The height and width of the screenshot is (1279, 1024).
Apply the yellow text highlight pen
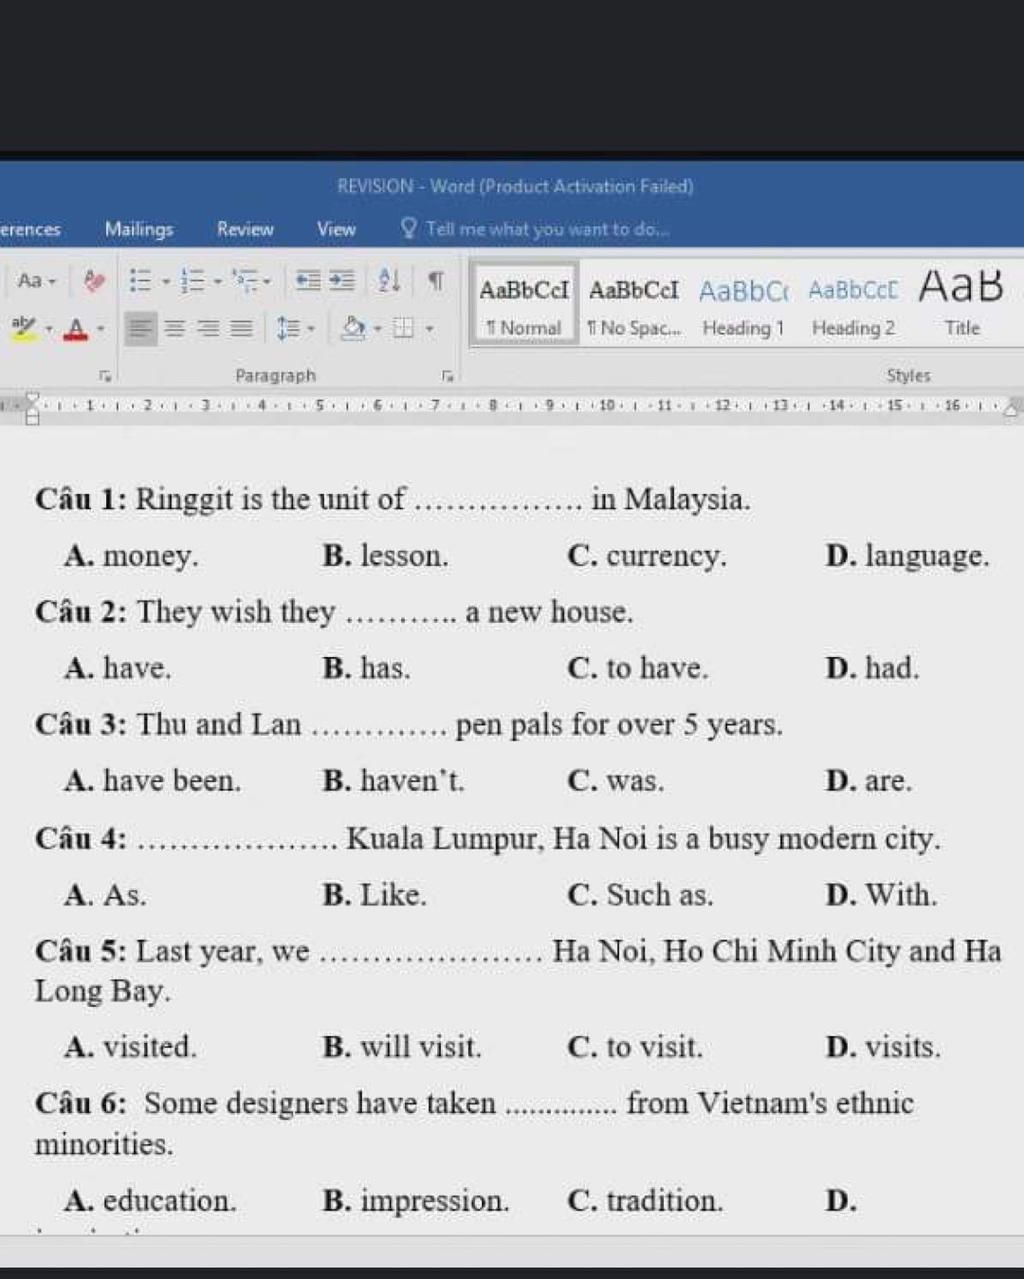click(24, 327)
